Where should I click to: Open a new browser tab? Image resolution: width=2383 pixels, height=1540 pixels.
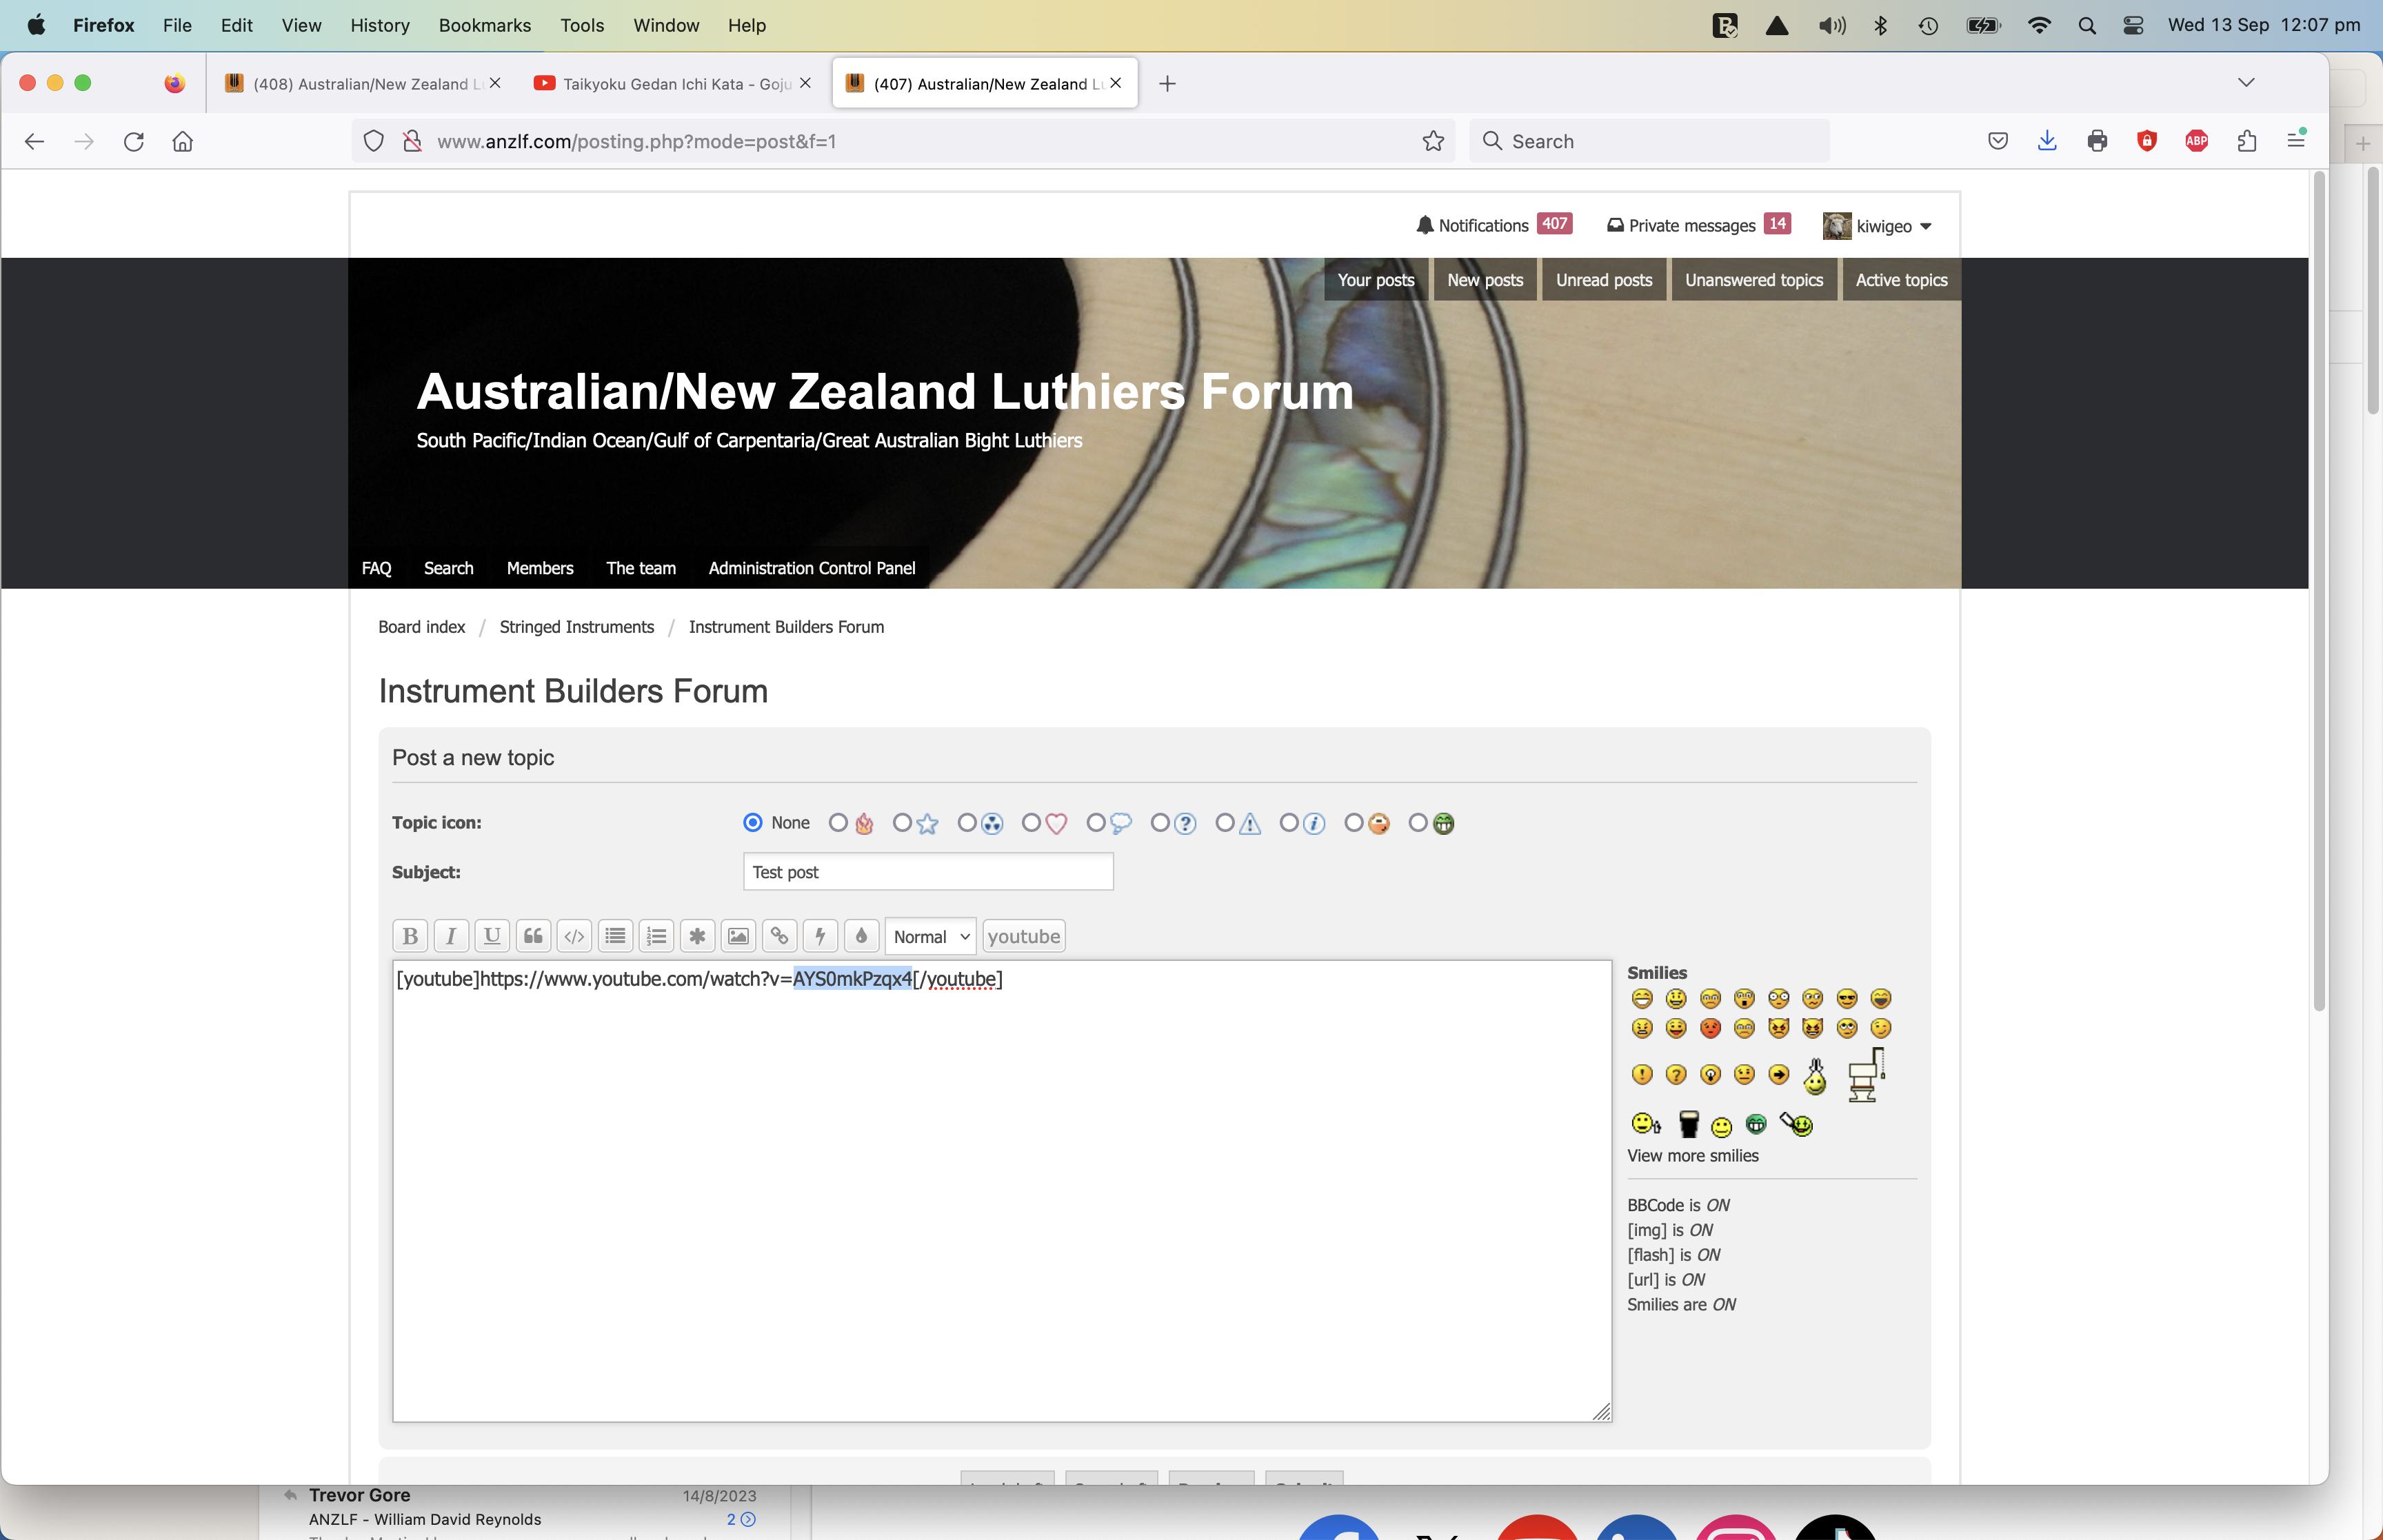(x=1167, y=83)
